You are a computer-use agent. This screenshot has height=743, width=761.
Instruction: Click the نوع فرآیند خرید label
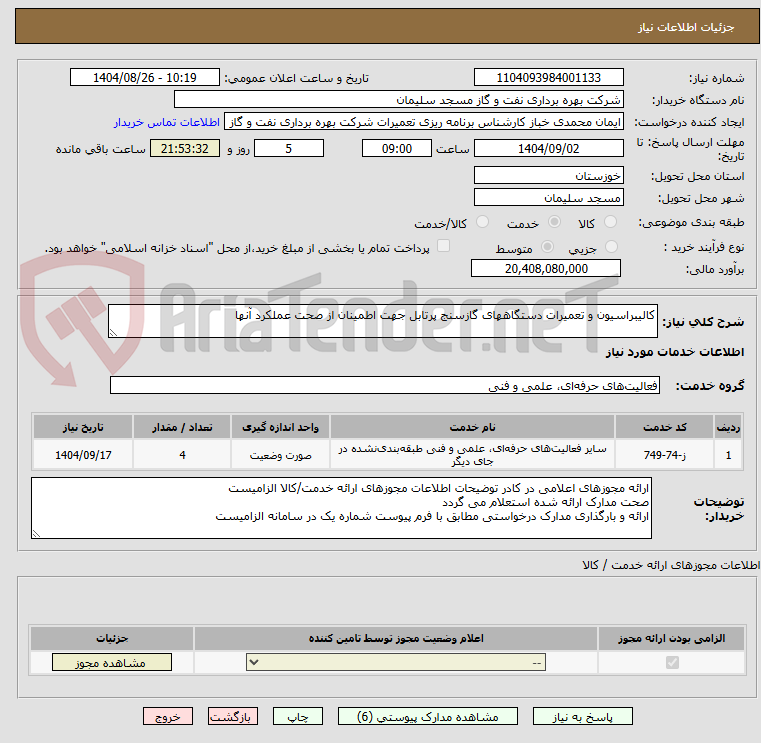tap(704, 248)
